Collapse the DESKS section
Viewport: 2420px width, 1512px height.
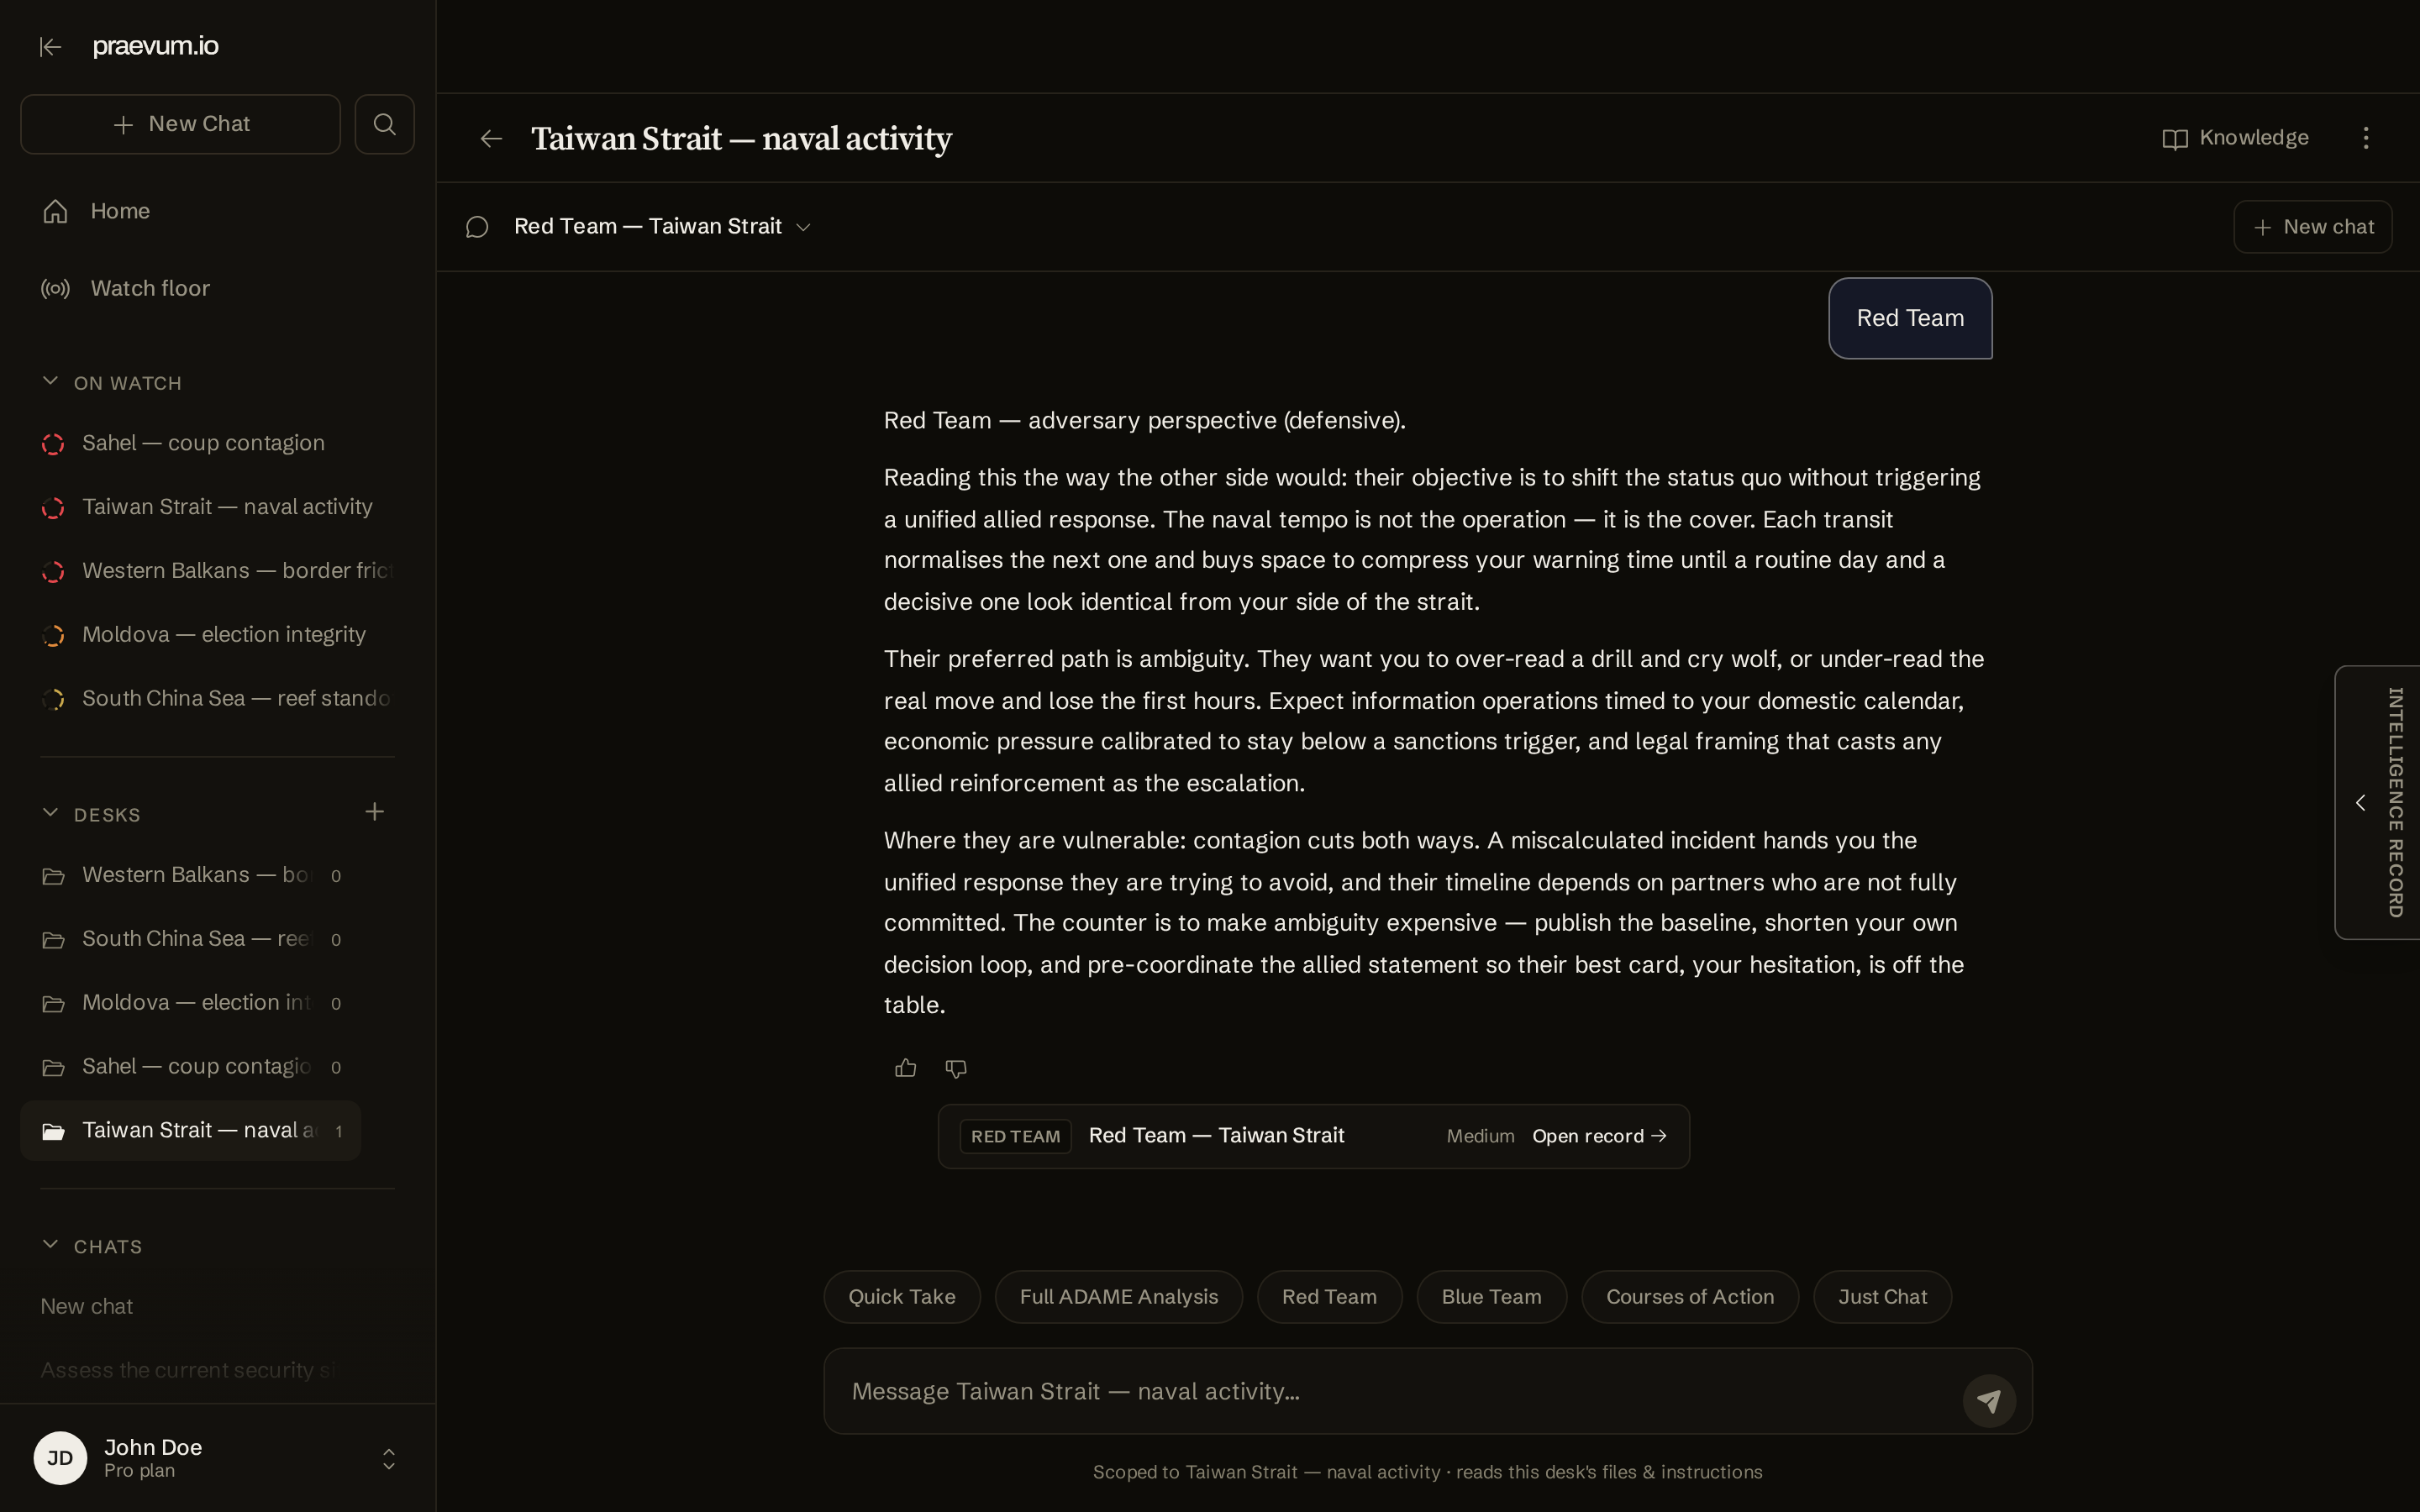click(50, 813)
